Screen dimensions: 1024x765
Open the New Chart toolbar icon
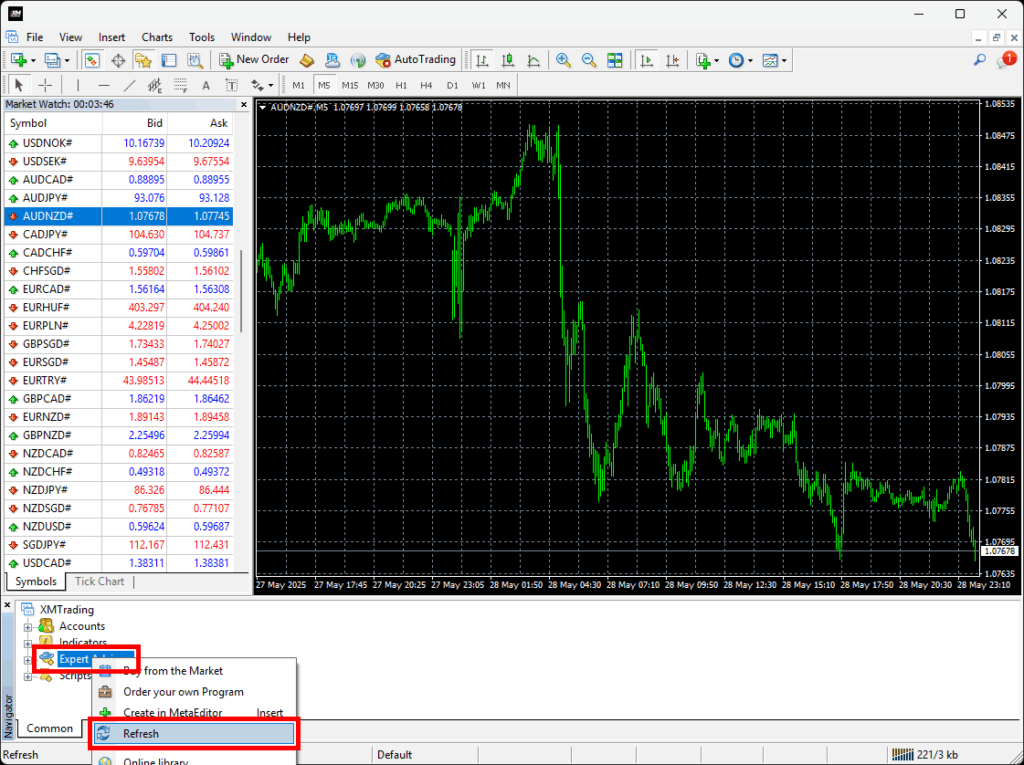(x=18, y=60)
